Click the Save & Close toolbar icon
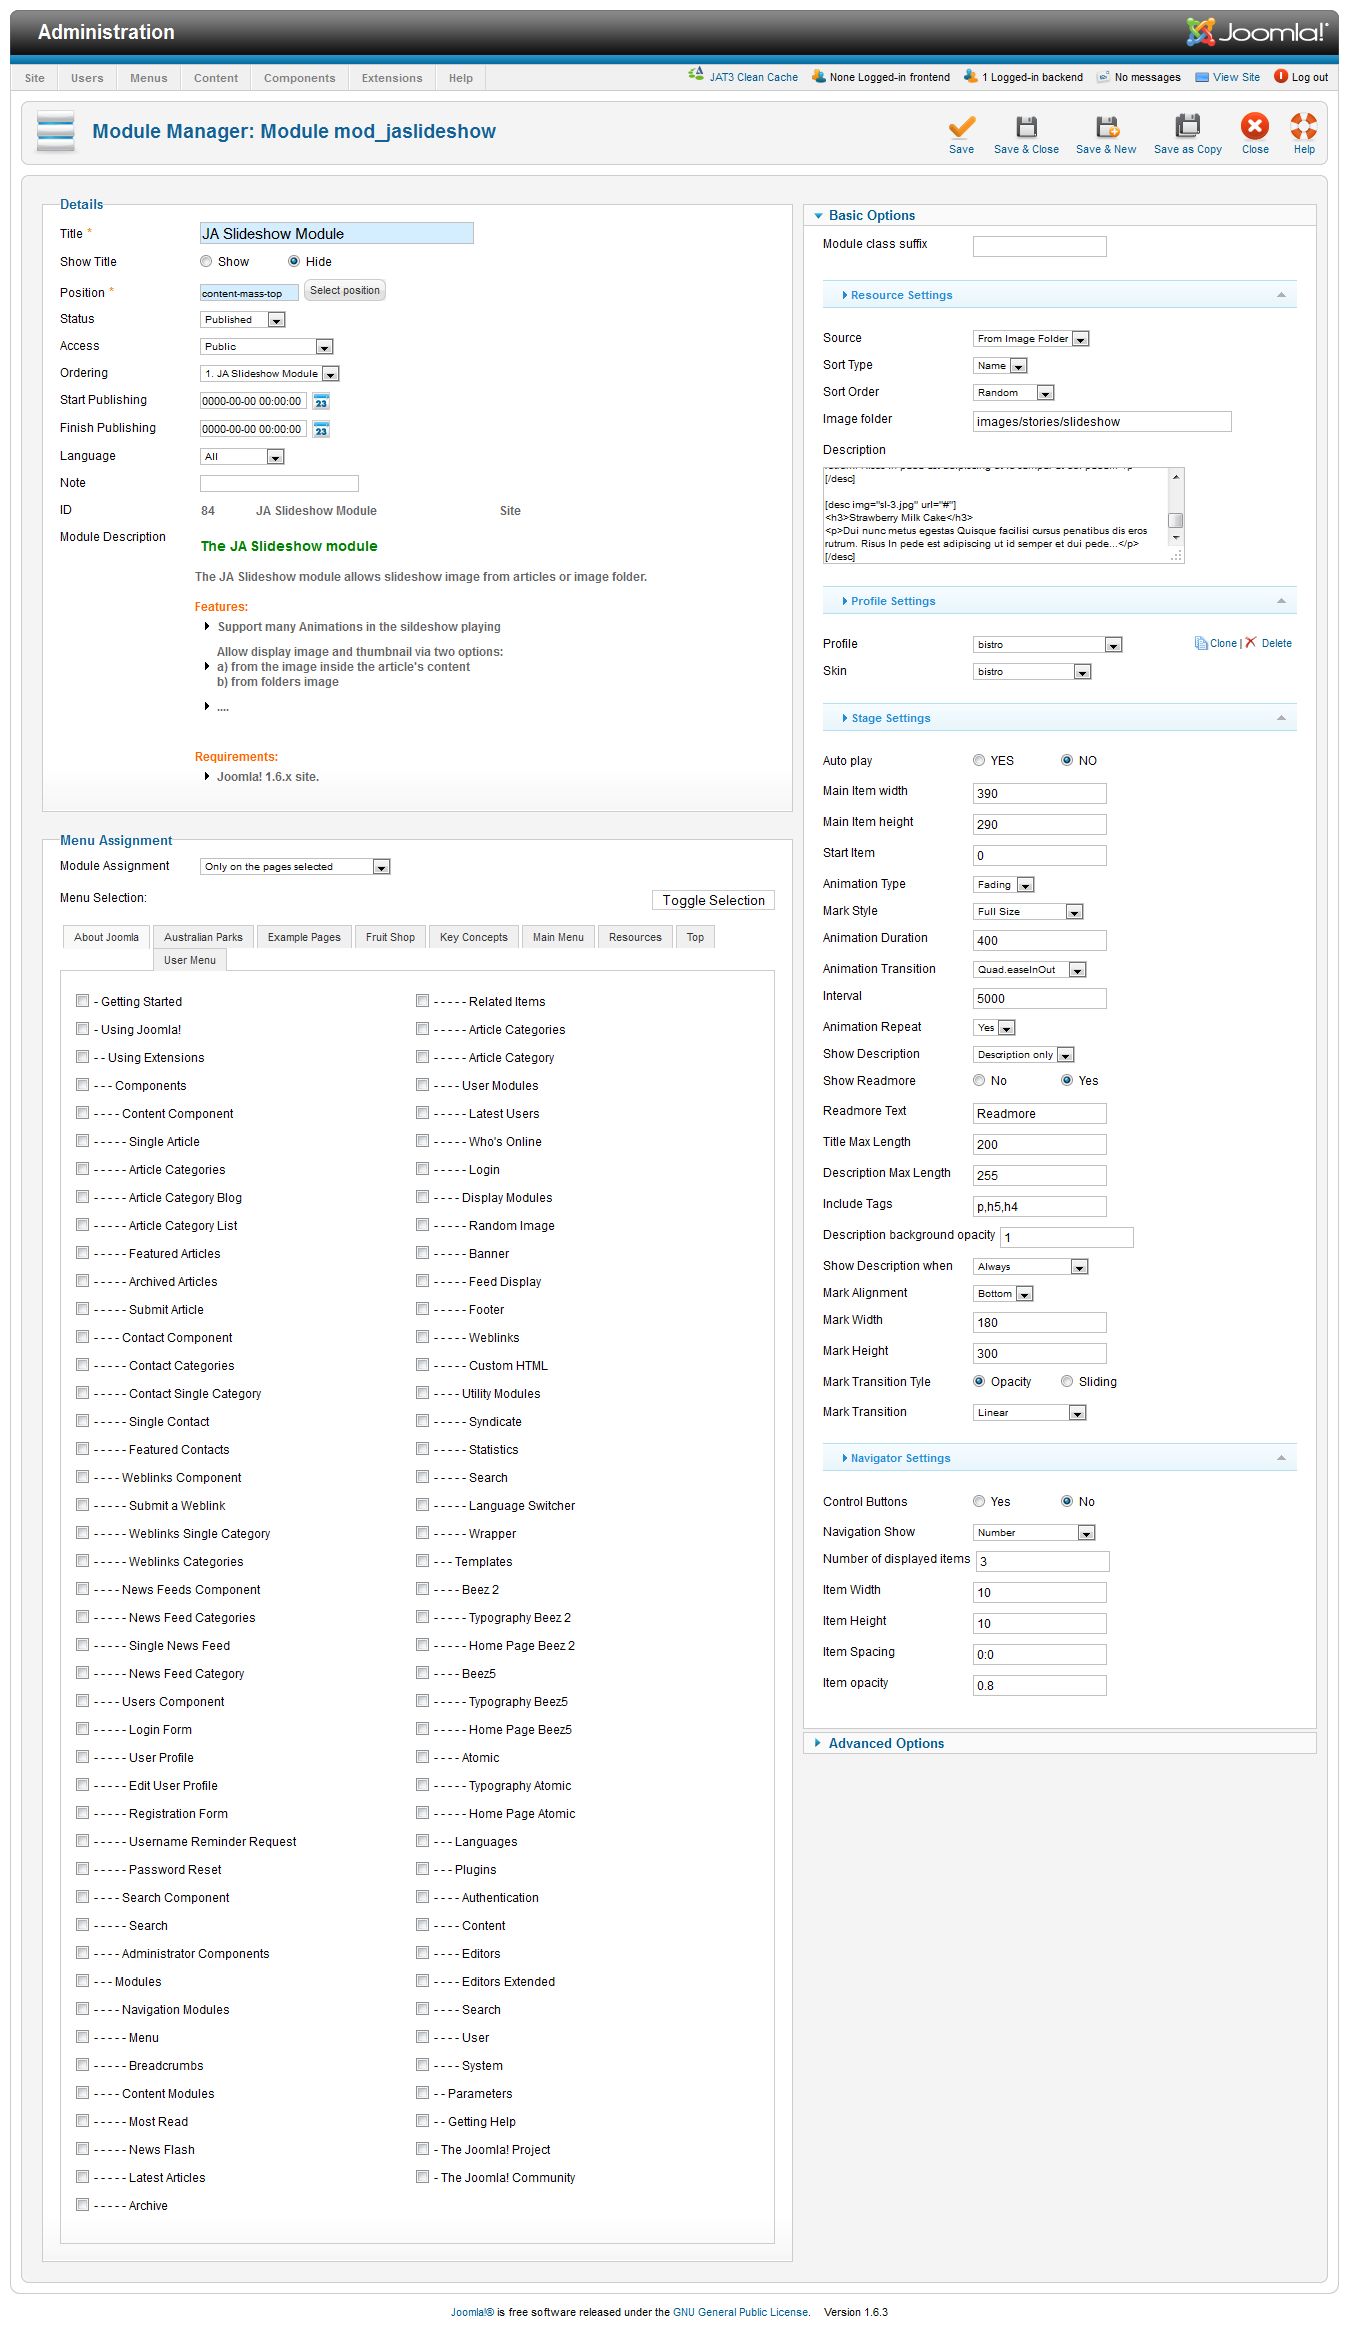 (1026, 128)
